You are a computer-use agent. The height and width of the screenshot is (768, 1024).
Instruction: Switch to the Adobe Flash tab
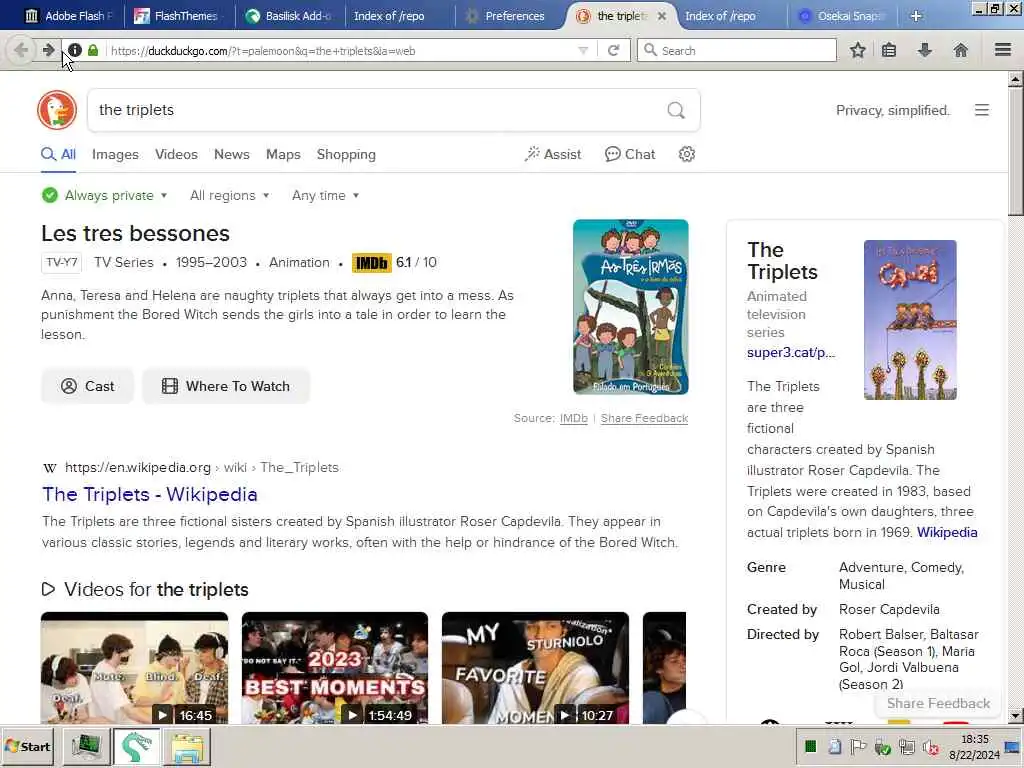(68, 16)
